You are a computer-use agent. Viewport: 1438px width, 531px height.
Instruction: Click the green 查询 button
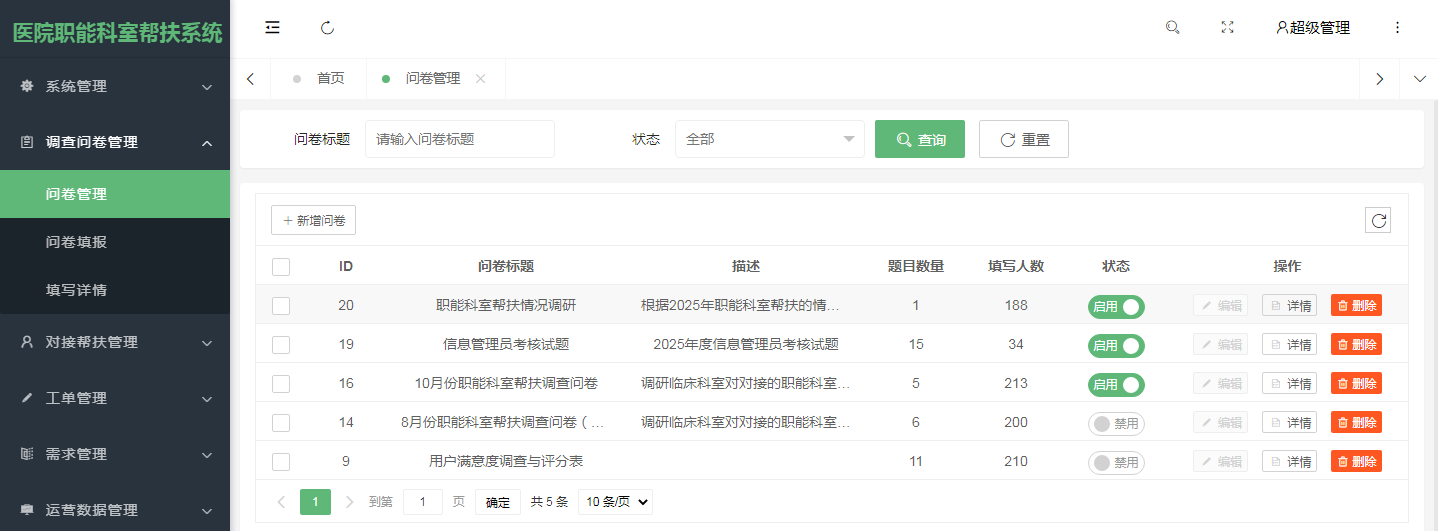click(919, 140)
